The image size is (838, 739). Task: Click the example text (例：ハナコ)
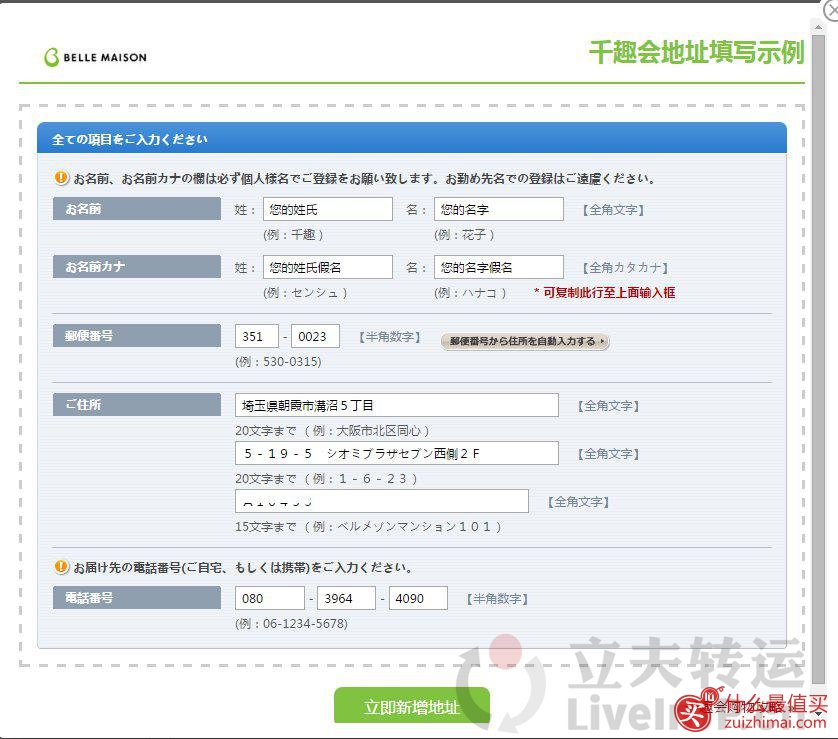470,293
